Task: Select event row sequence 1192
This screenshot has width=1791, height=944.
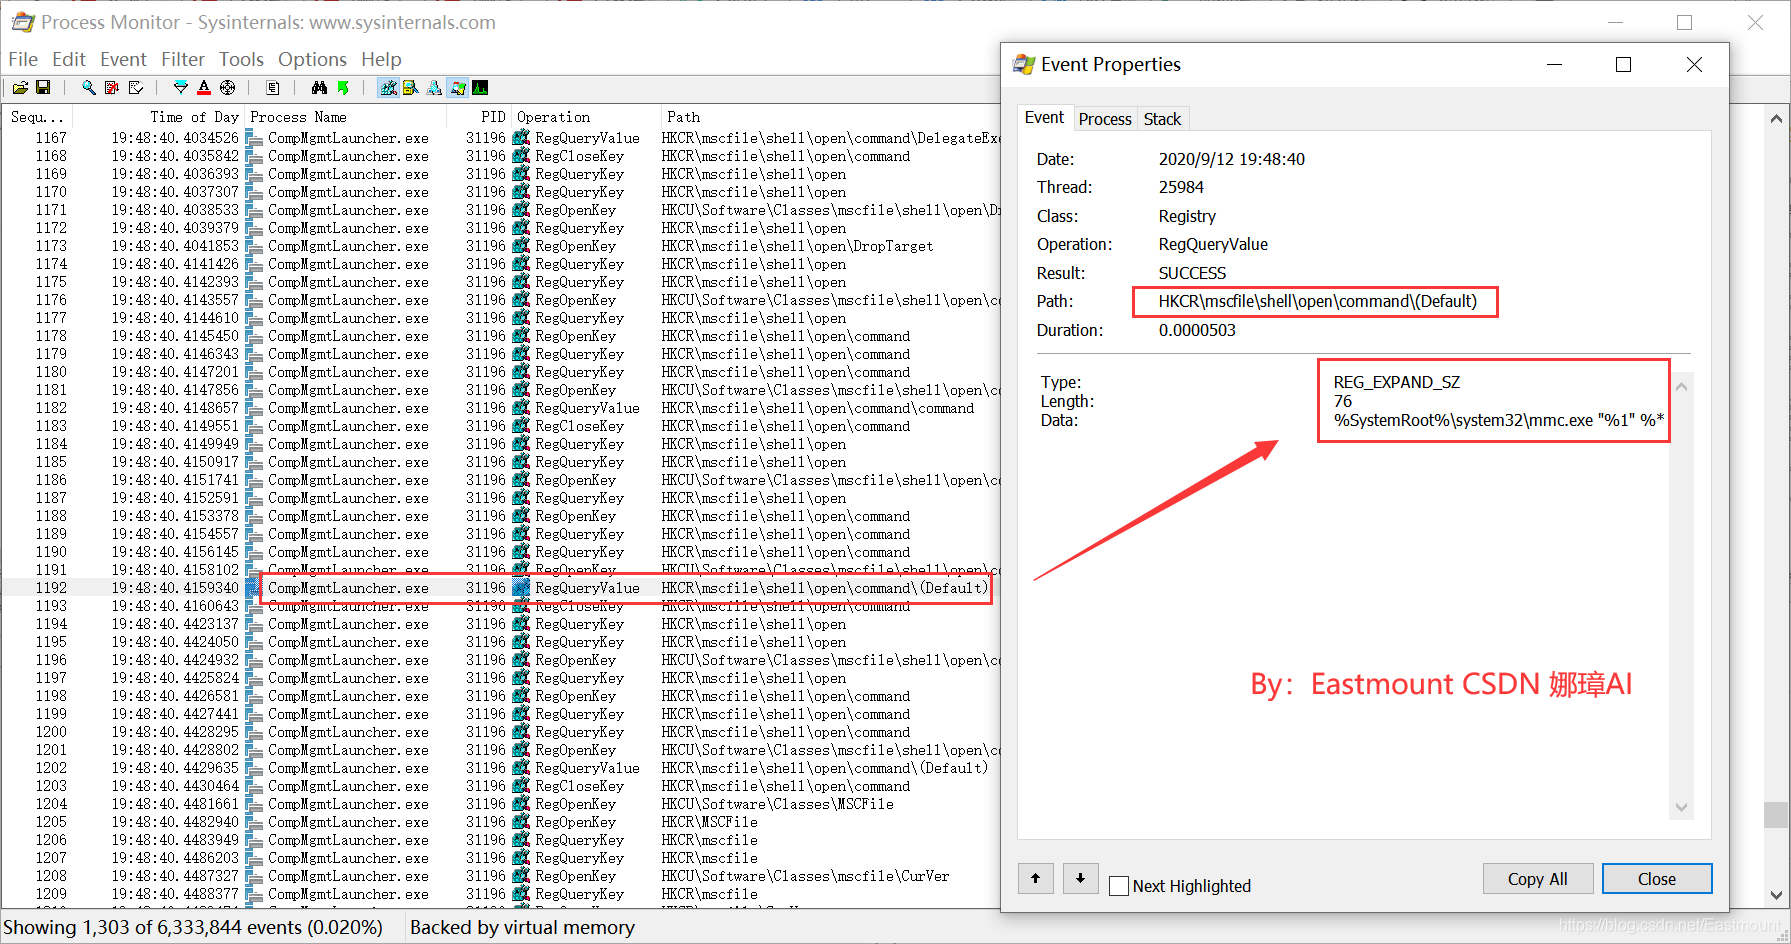Action: 500,588
